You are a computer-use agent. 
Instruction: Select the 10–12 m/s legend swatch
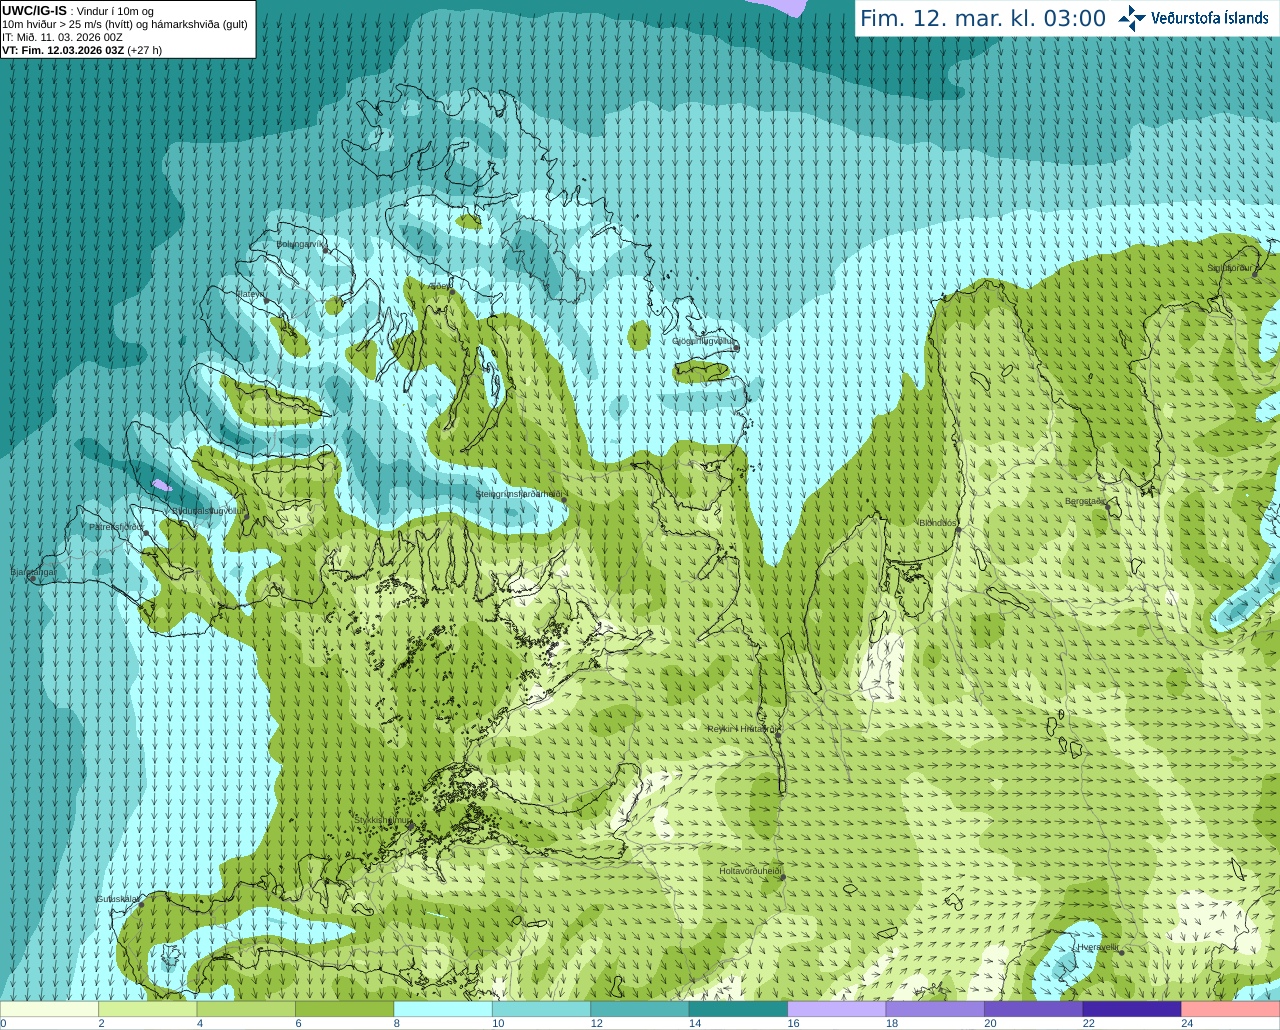tap(542, 1008)
